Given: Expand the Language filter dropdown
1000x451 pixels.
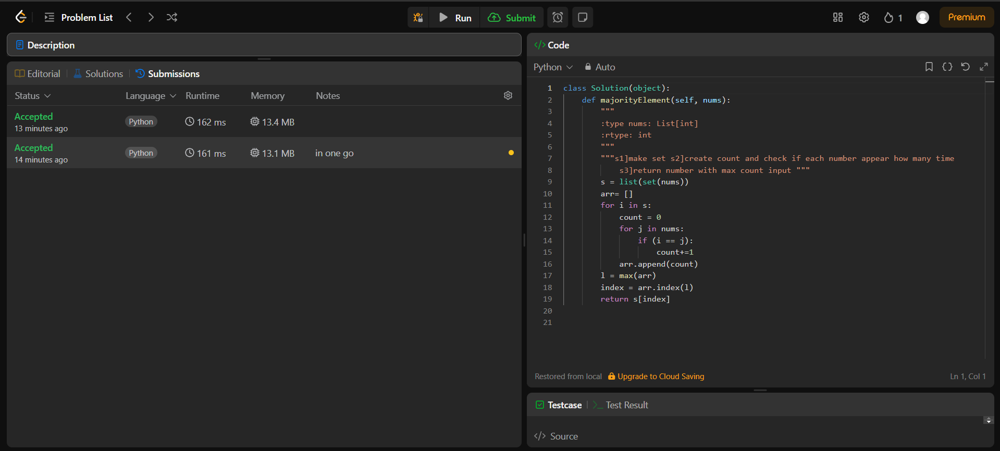Looking at the screenshot, I should click(150, 96).
